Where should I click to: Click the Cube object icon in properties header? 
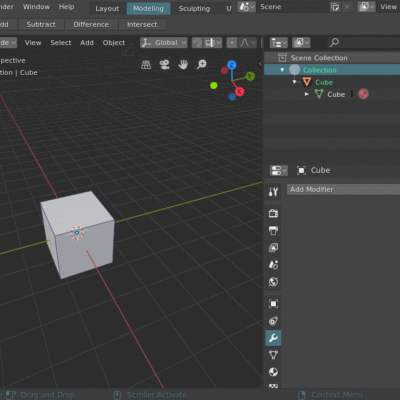pyautogui.click(x=301, y=170)
